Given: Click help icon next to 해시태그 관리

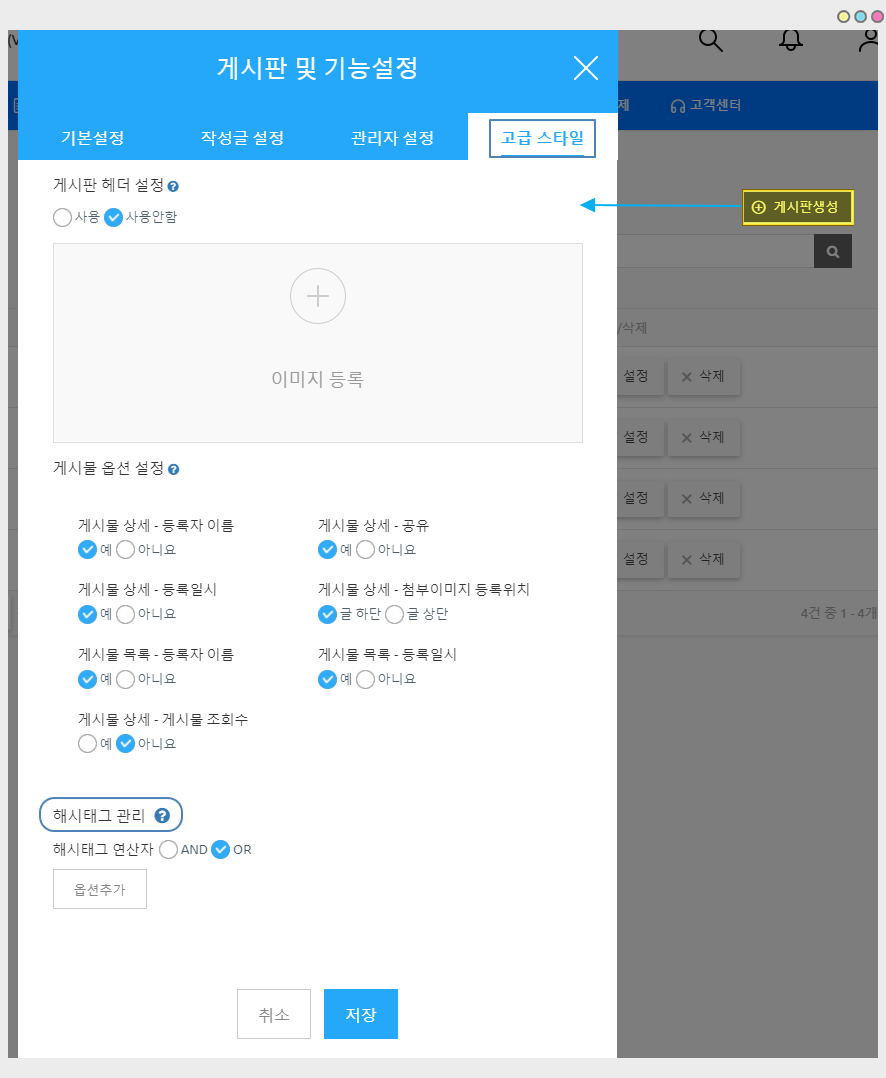Looking at the screenshot, I should pos(162,816).
